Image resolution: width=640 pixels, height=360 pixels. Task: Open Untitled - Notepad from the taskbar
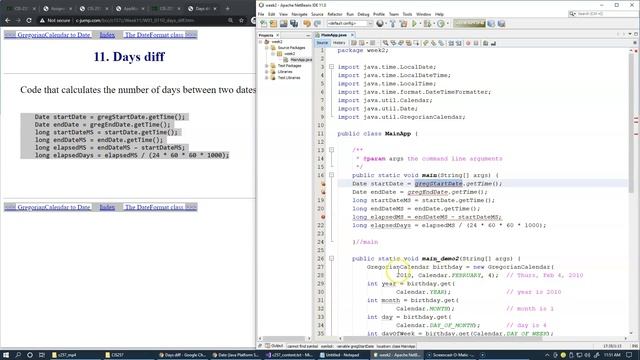[343, 355]
